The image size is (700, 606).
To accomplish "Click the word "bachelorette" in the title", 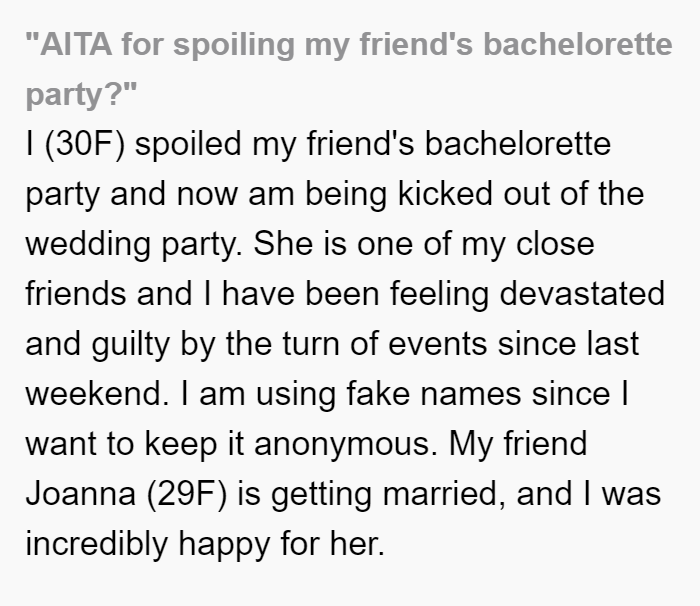I will pyautogui.click(x=578, y=44).
